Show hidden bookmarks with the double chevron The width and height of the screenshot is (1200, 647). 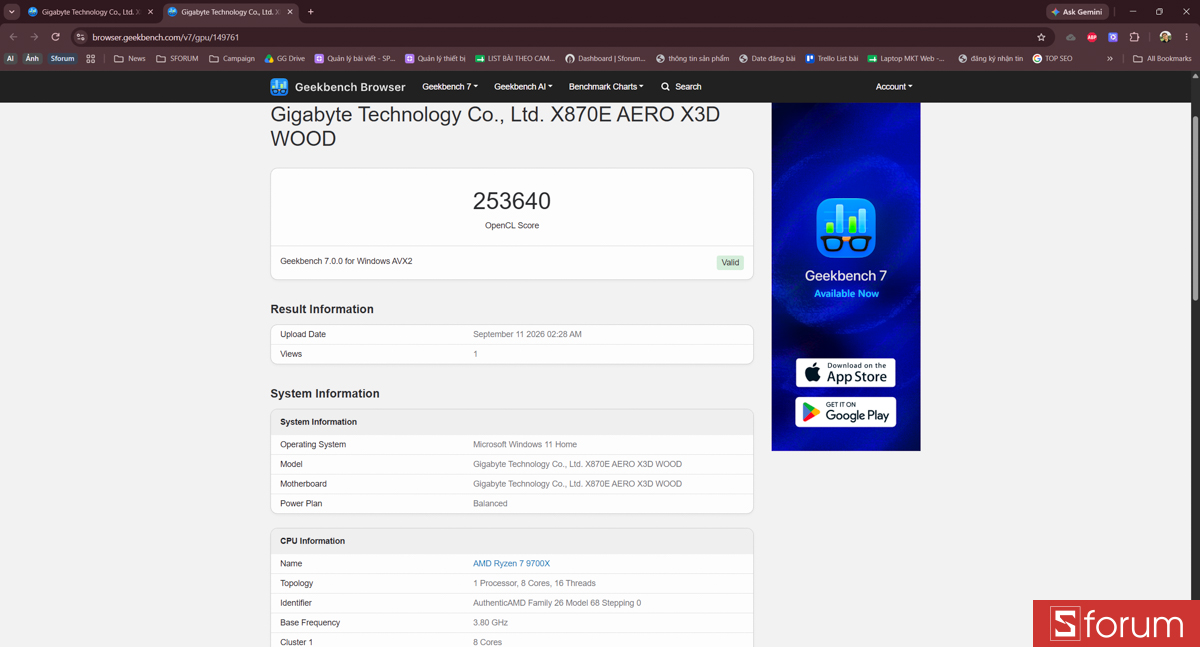tap(1109, 59)
